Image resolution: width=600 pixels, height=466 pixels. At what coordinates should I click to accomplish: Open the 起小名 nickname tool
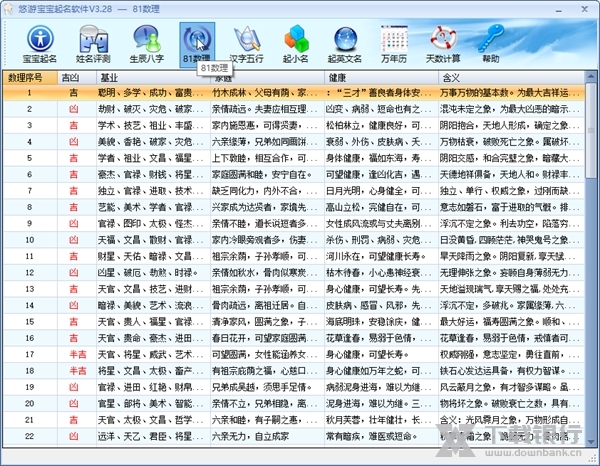[295, 44]
